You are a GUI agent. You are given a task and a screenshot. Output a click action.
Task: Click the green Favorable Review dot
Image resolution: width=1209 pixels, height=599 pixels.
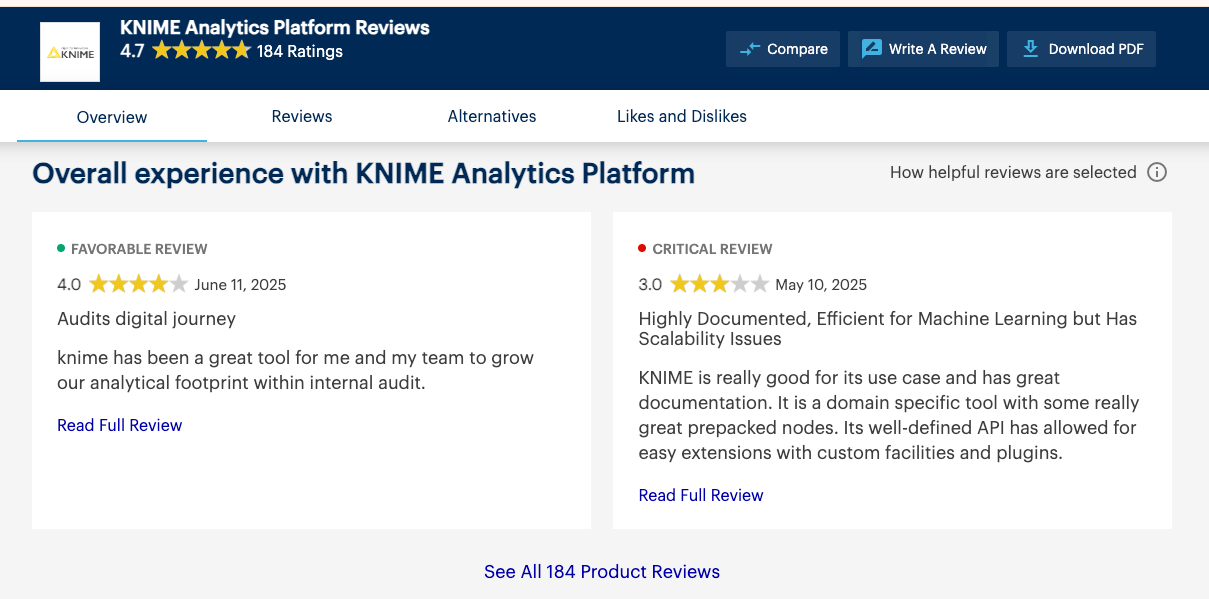[61, 248]
